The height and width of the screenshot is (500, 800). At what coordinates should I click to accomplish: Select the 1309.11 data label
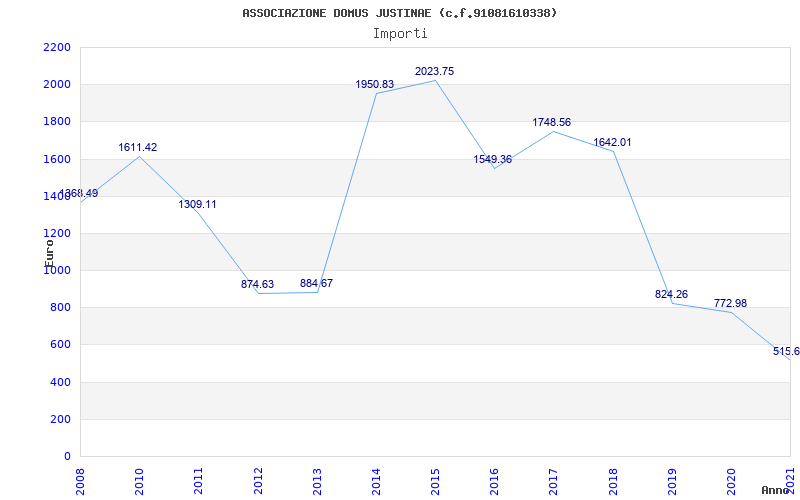pos(197,205)
